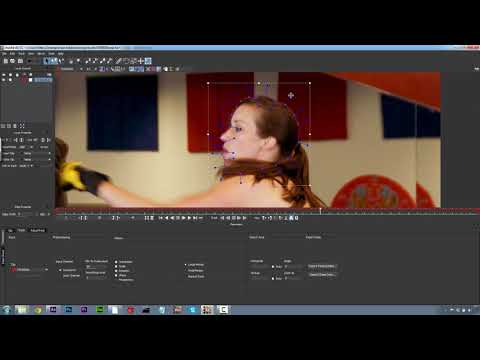Click the New Project toolbar icon

(x=5, y=61)
